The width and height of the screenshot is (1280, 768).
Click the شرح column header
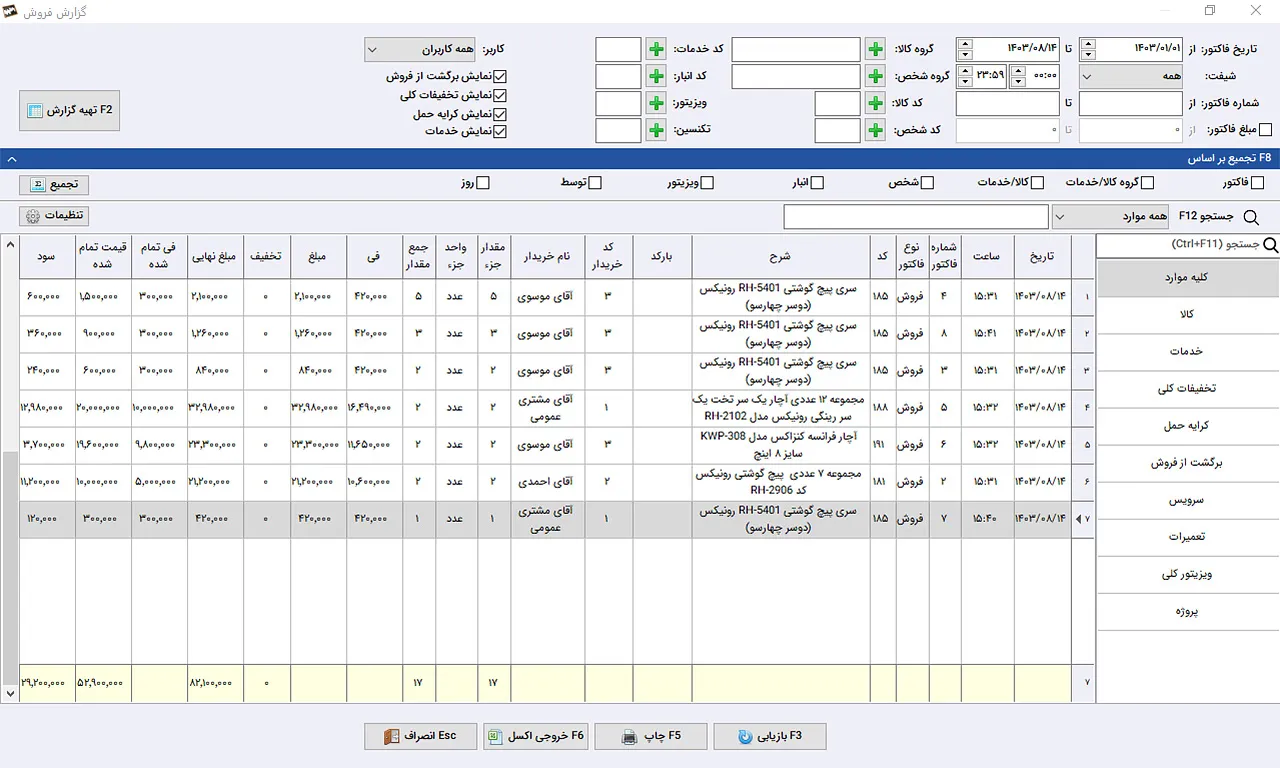[x=780, y=256]
